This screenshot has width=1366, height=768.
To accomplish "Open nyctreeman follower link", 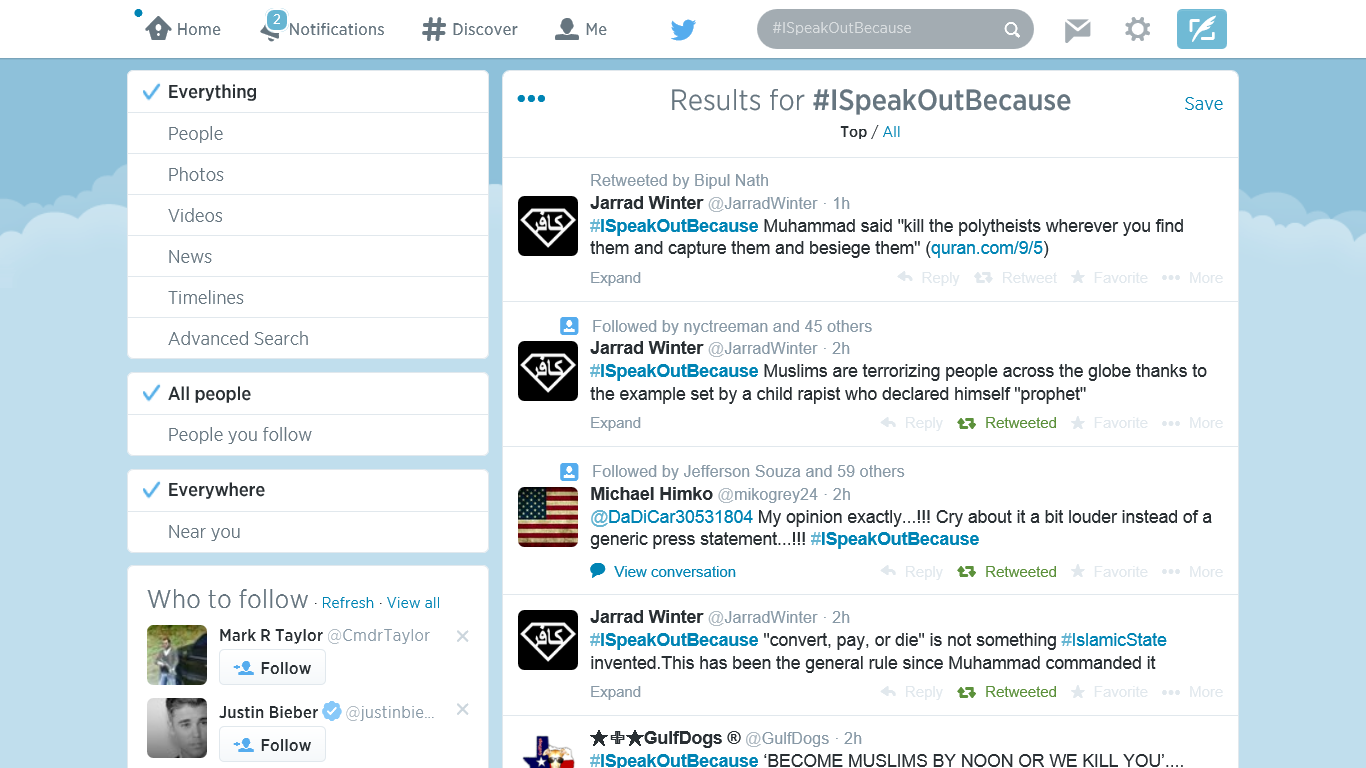I will click(x=726, y=327).
